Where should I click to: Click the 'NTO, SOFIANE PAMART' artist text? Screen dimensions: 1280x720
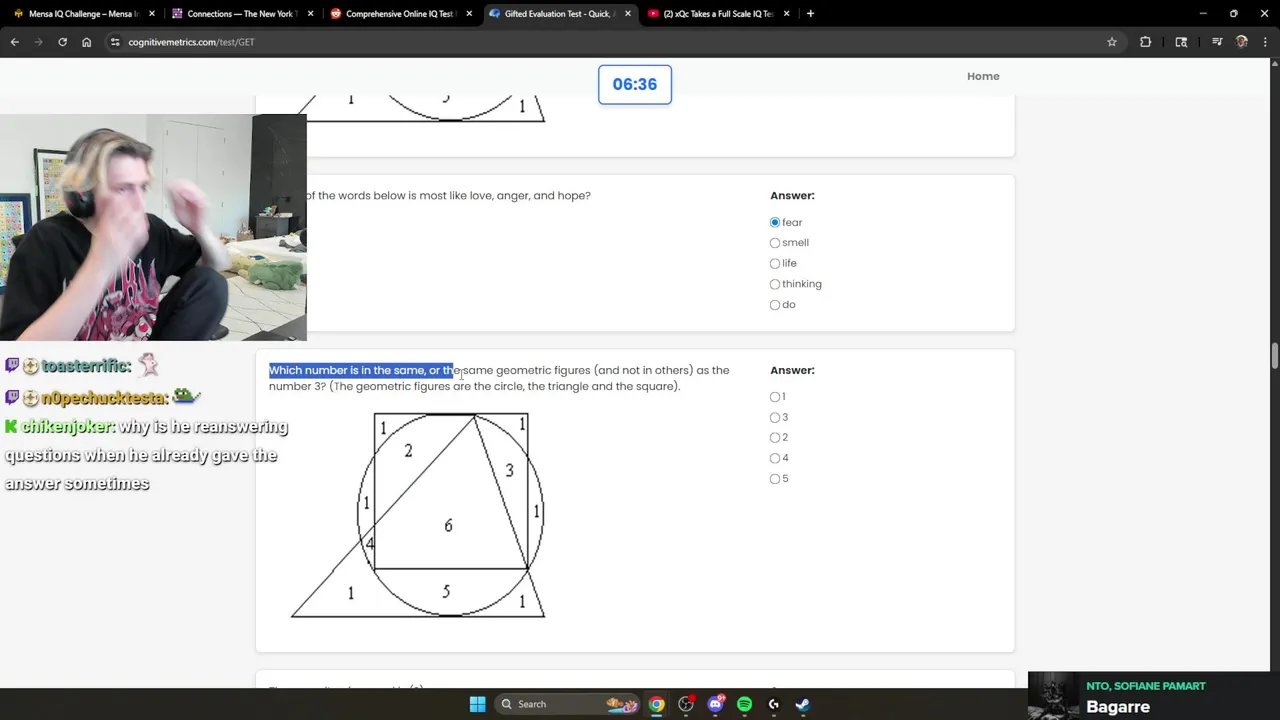(x=1146, y=686)
